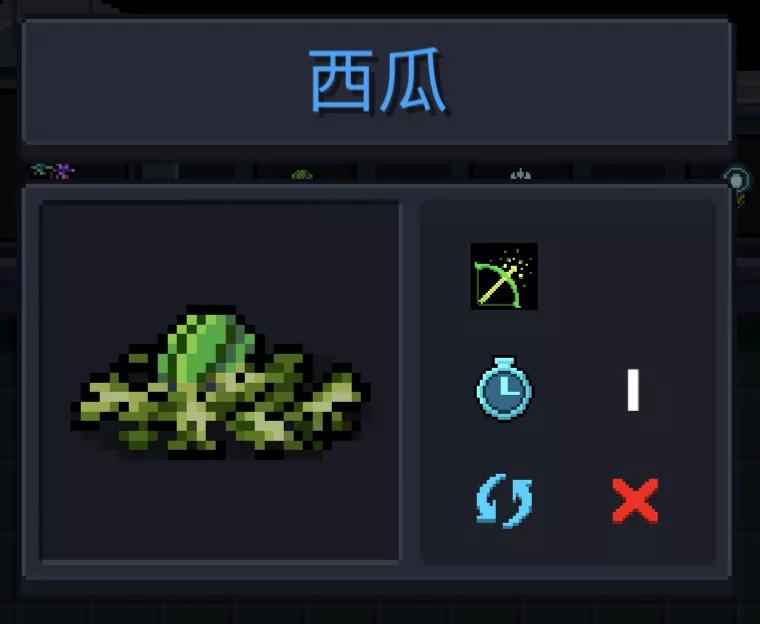This screenshot has height=624, width=760.
Task: Click the 西瓜 title text
Action: [378, 80]
